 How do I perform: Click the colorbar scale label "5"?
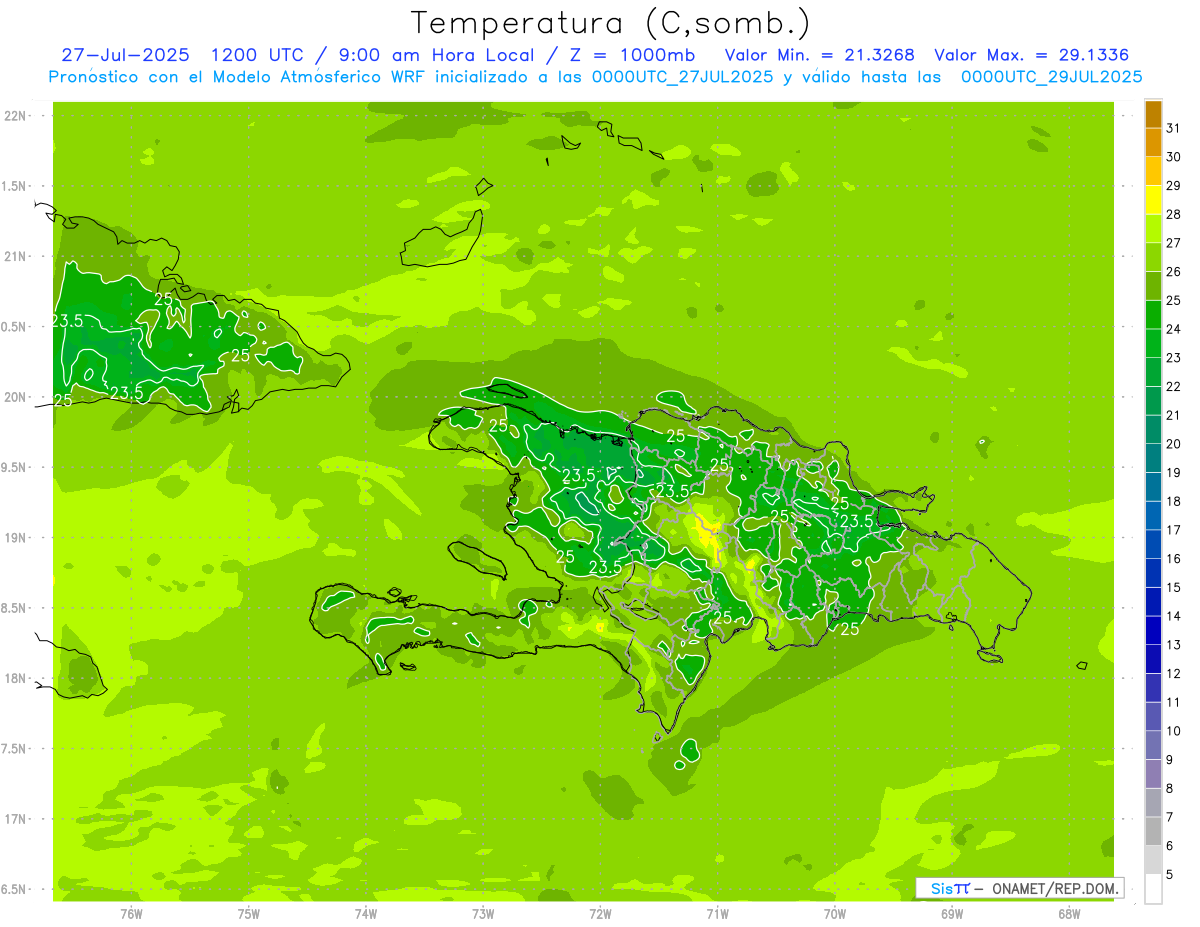(x=1170, y=875)
